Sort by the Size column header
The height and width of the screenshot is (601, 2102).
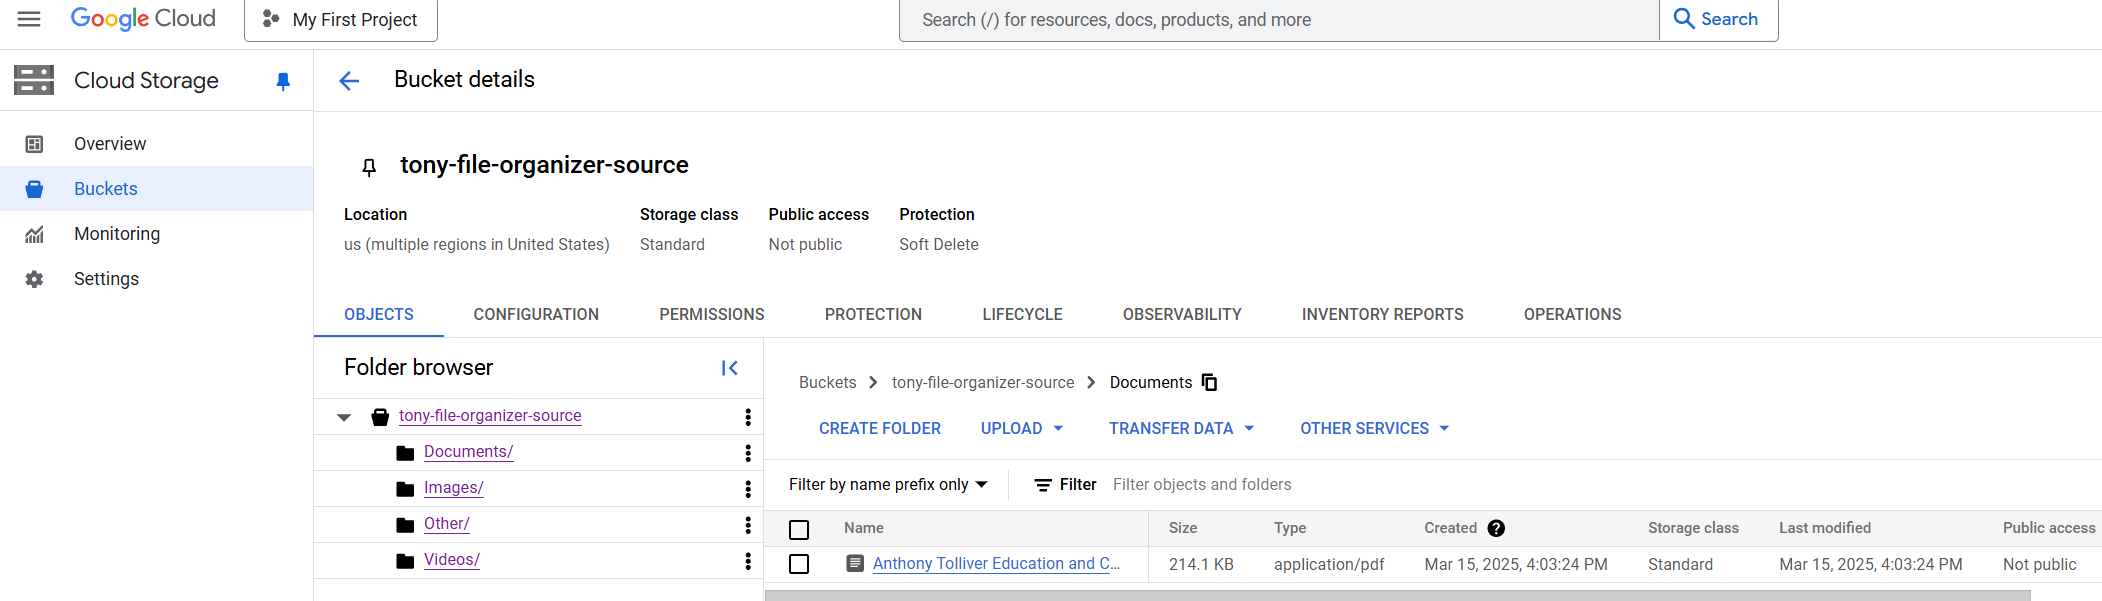[1183, 528]
